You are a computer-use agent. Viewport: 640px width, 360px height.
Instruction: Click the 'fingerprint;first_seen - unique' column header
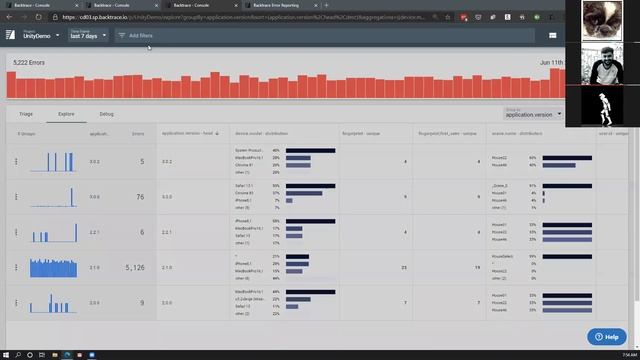(448, 133)
